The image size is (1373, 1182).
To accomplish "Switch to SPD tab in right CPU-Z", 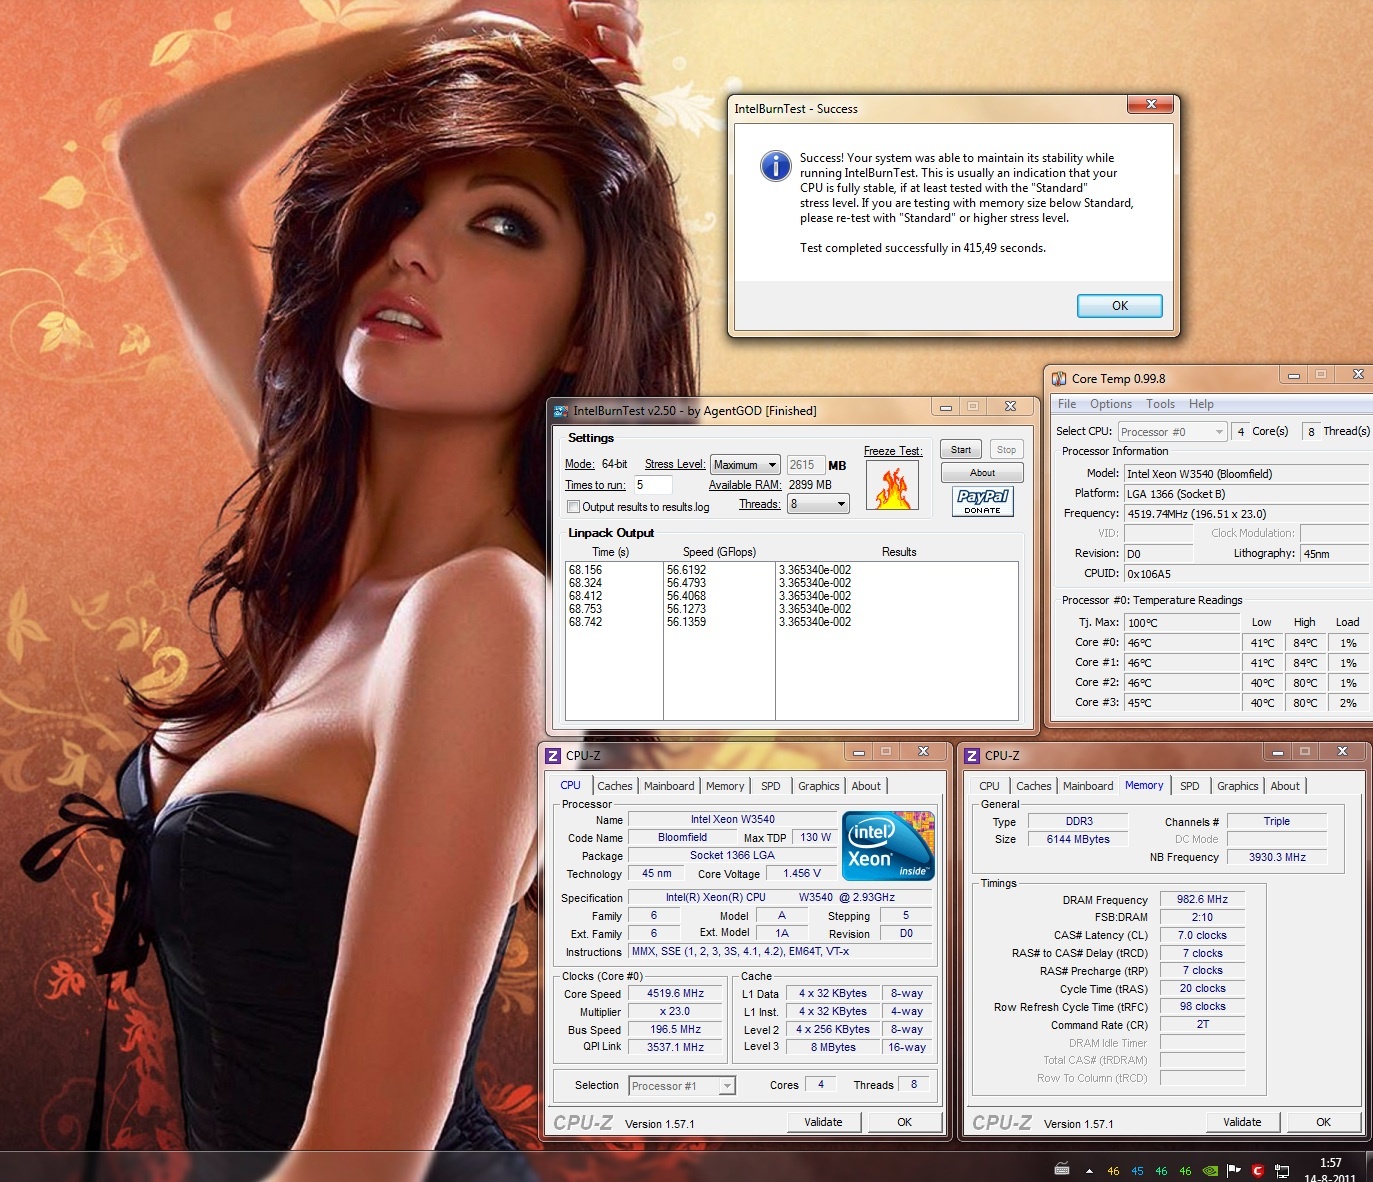I will (x=1189, y=786).
